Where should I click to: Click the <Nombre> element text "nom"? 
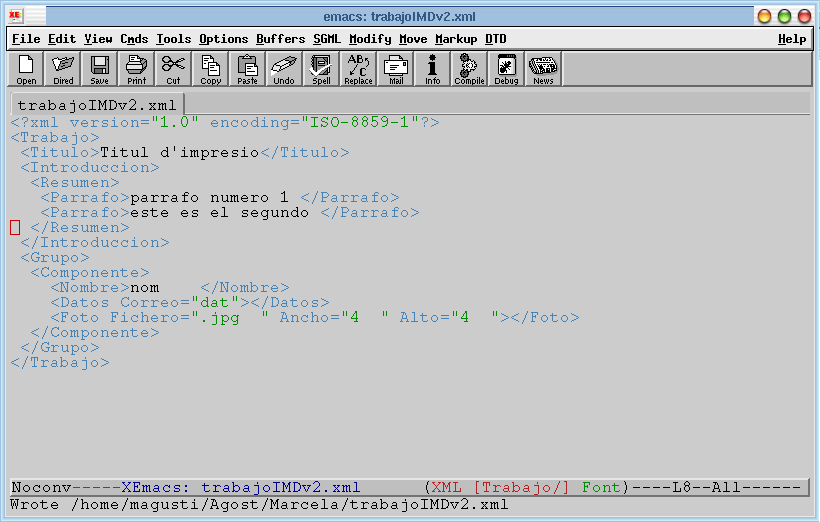coord(145,288)
